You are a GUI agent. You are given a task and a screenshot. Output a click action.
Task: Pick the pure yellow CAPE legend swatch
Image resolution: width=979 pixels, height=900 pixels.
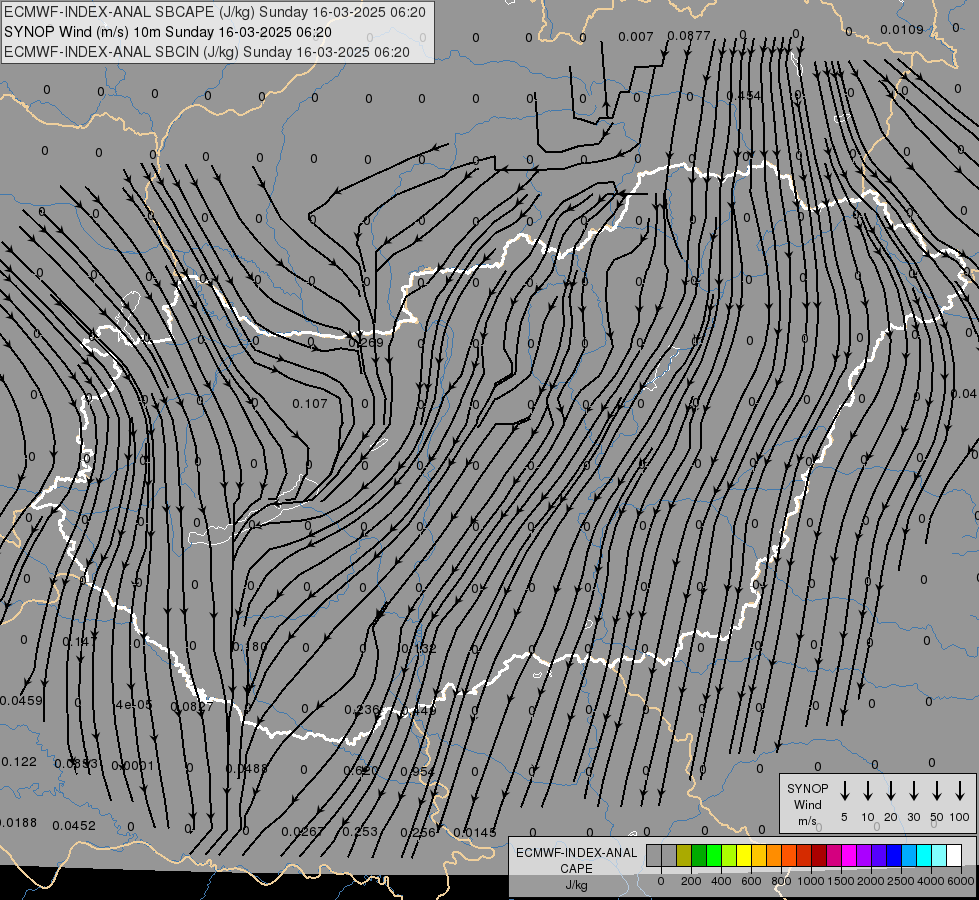(x=744, y=856)
